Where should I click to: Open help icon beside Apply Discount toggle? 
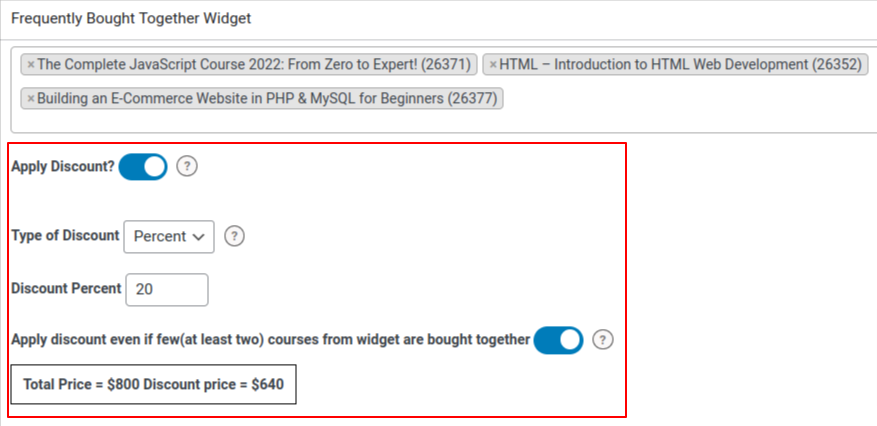(187, 167)
